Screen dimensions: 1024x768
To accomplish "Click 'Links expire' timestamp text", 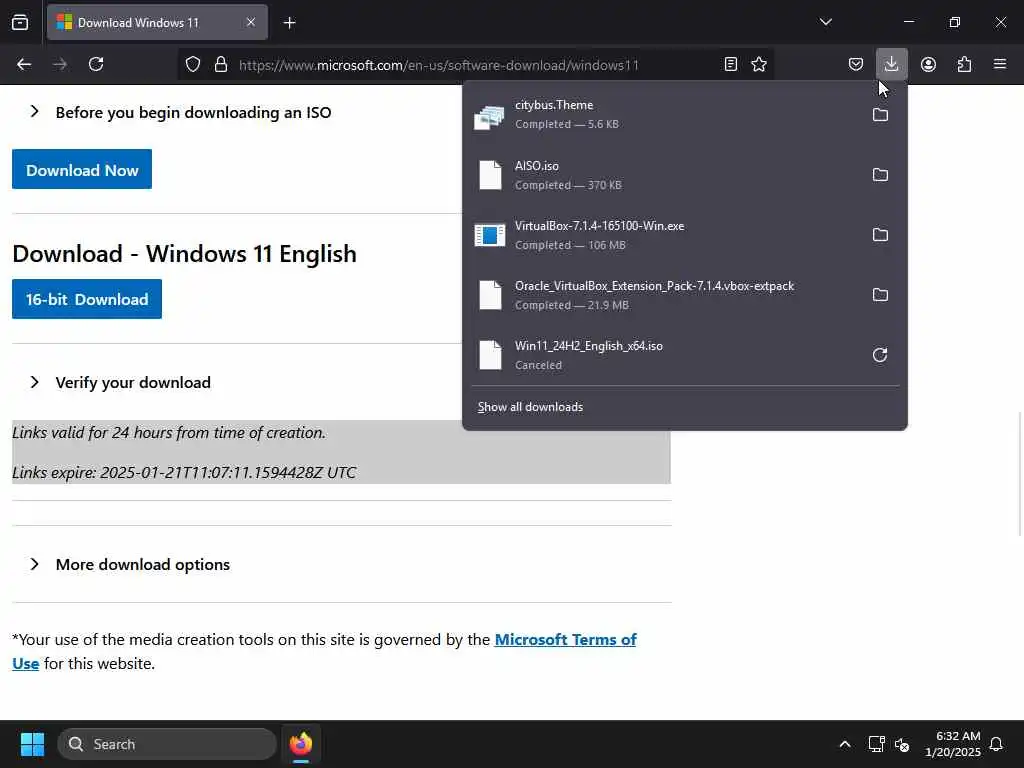I will point(184,472).
